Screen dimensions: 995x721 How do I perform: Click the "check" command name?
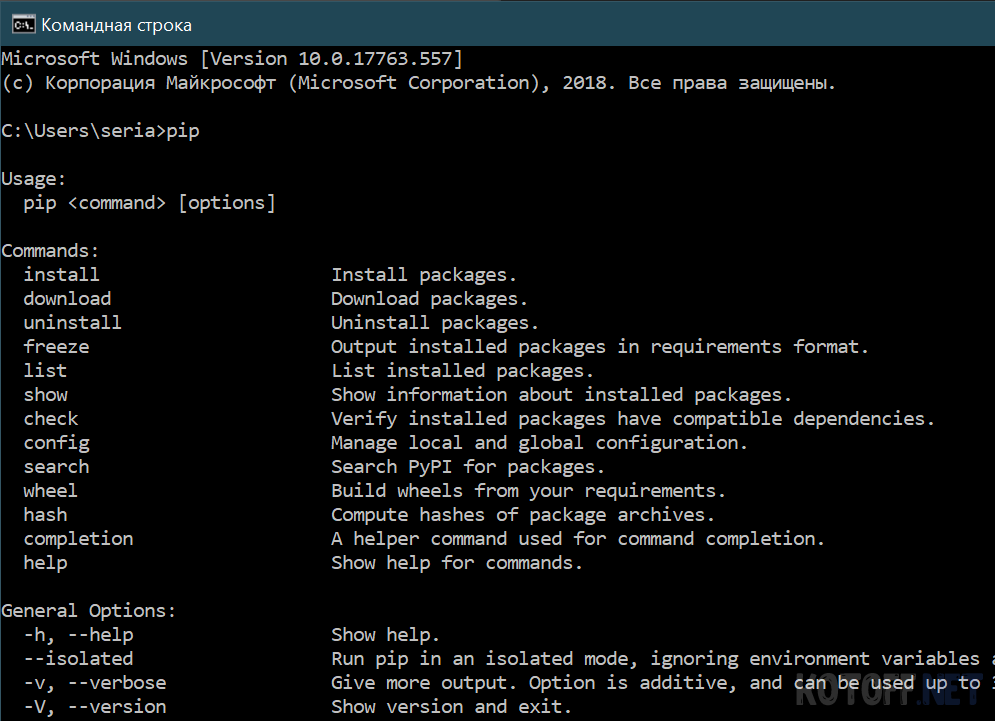50,419
